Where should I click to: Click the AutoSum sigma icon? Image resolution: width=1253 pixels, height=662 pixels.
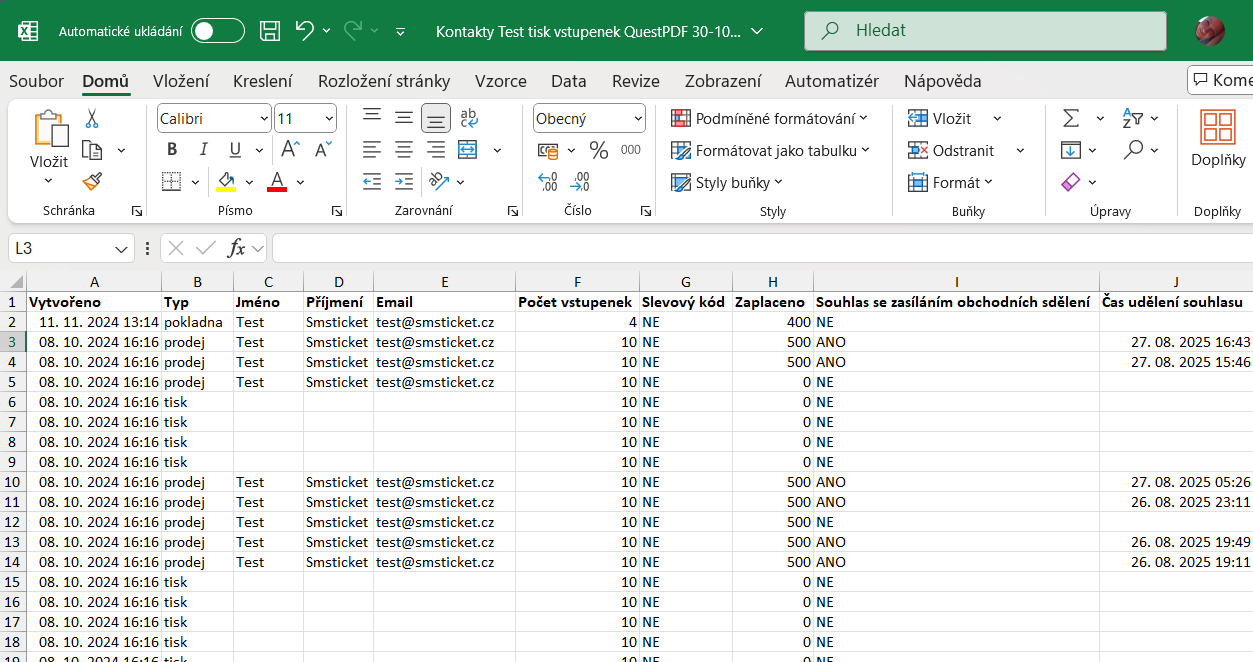[x=1072, y=118]
